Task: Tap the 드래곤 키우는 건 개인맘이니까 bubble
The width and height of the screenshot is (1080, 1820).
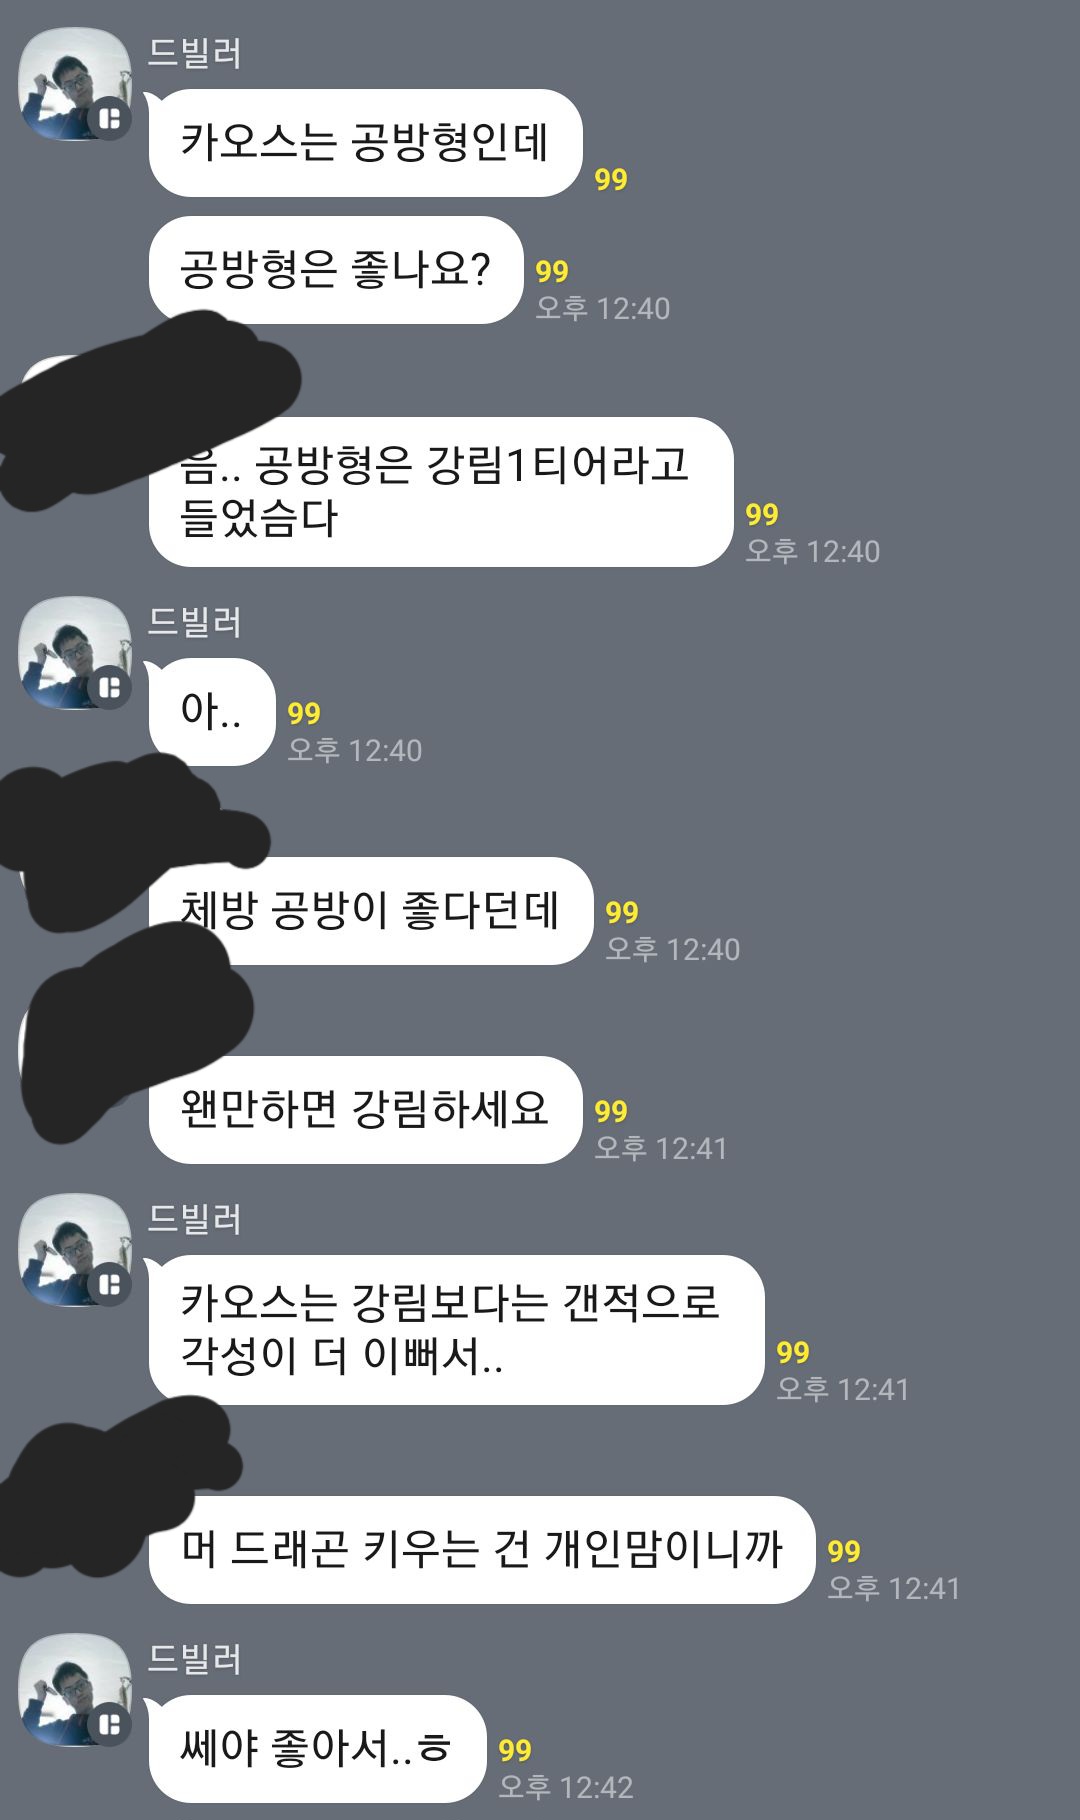Action: point(482,1550)
